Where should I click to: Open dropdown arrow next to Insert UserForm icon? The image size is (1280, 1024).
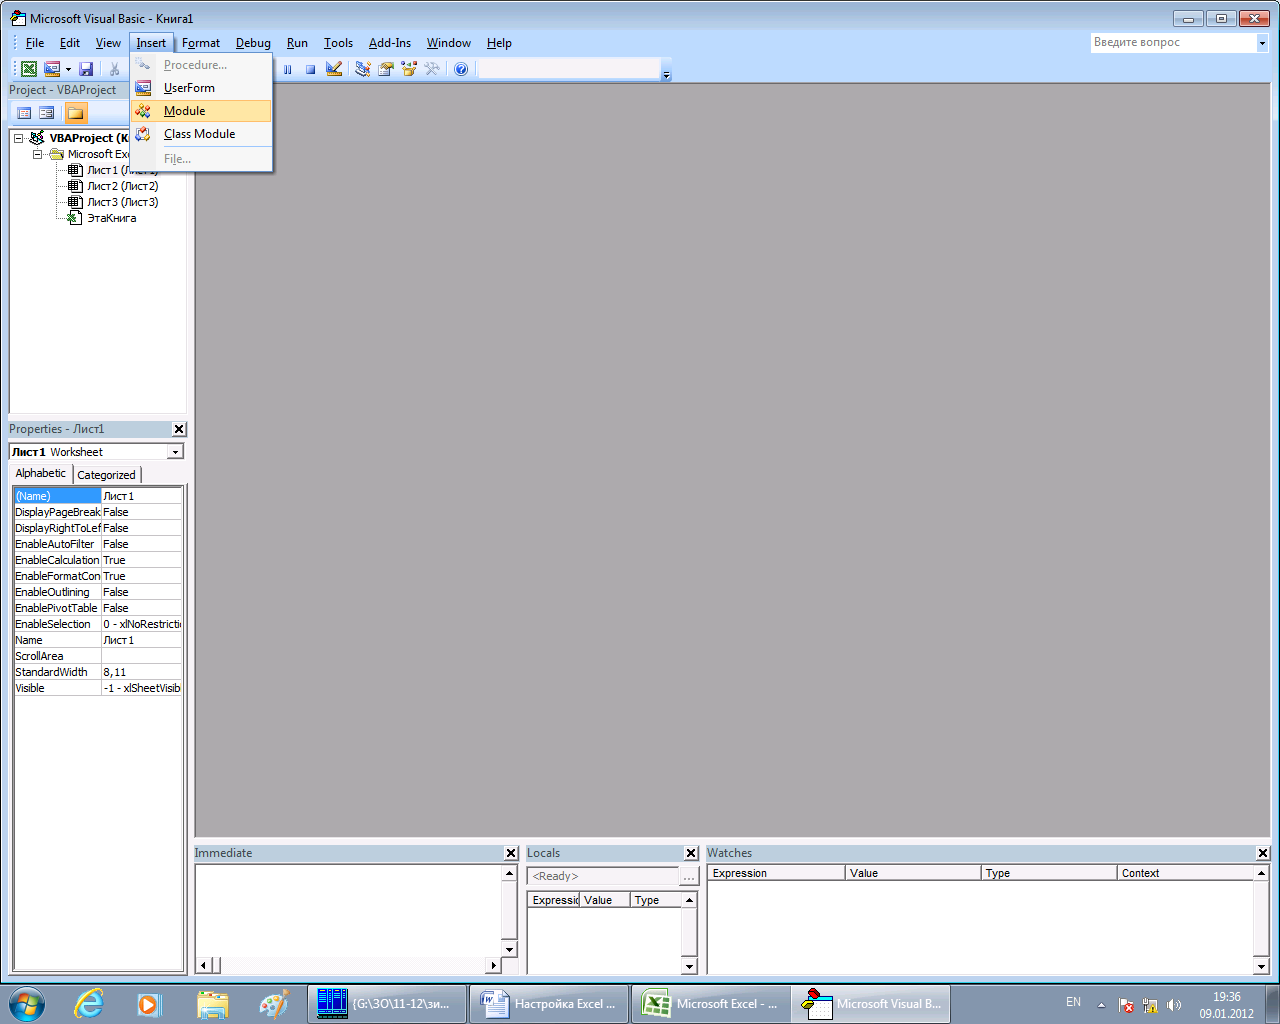point(68,69)
